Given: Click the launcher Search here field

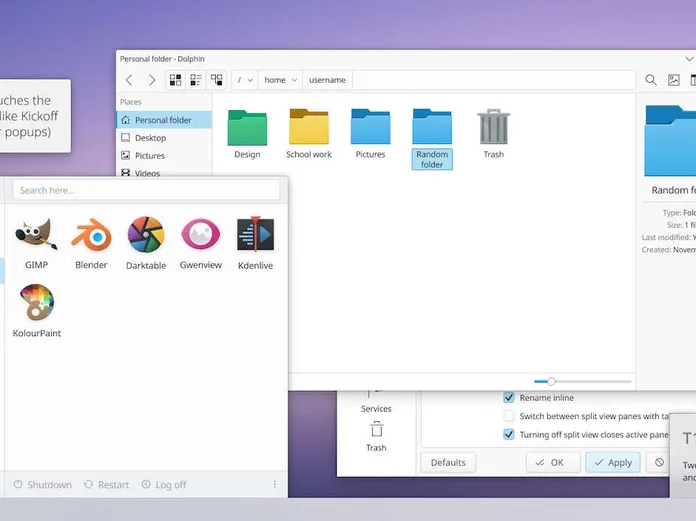Looking at the screenshot, I should point(146,190).
